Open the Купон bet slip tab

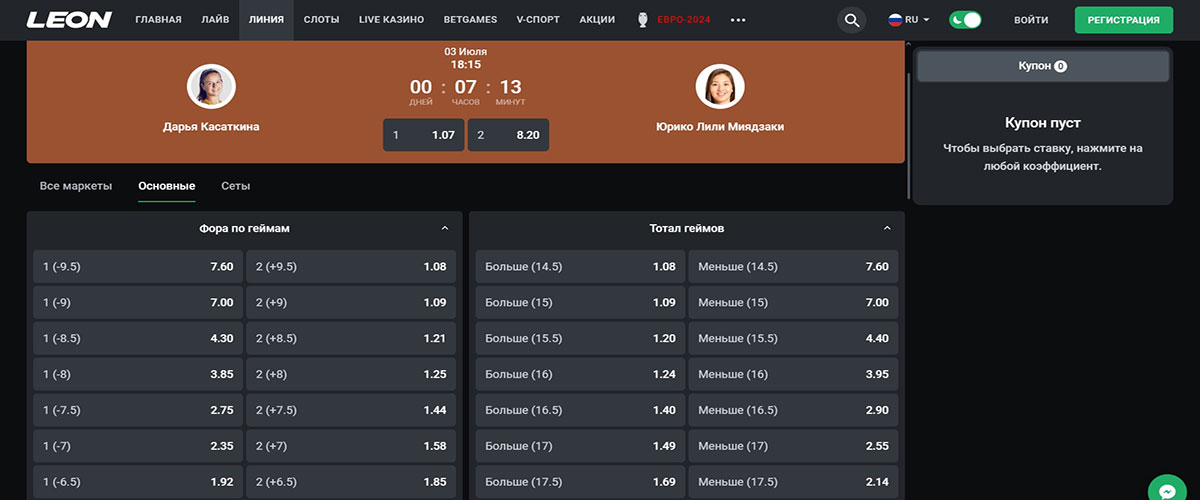[1043, 66]
